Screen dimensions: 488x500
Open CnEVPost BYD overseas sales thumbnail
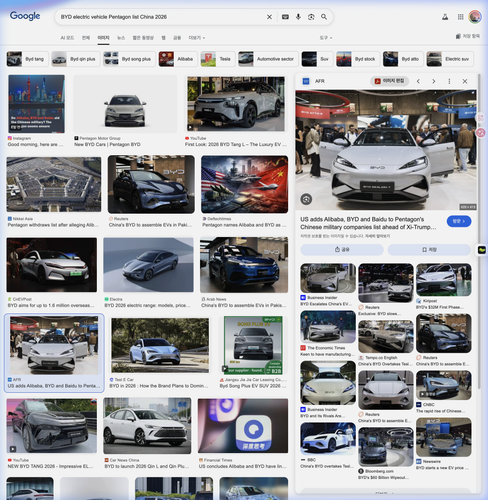(52, 265)
